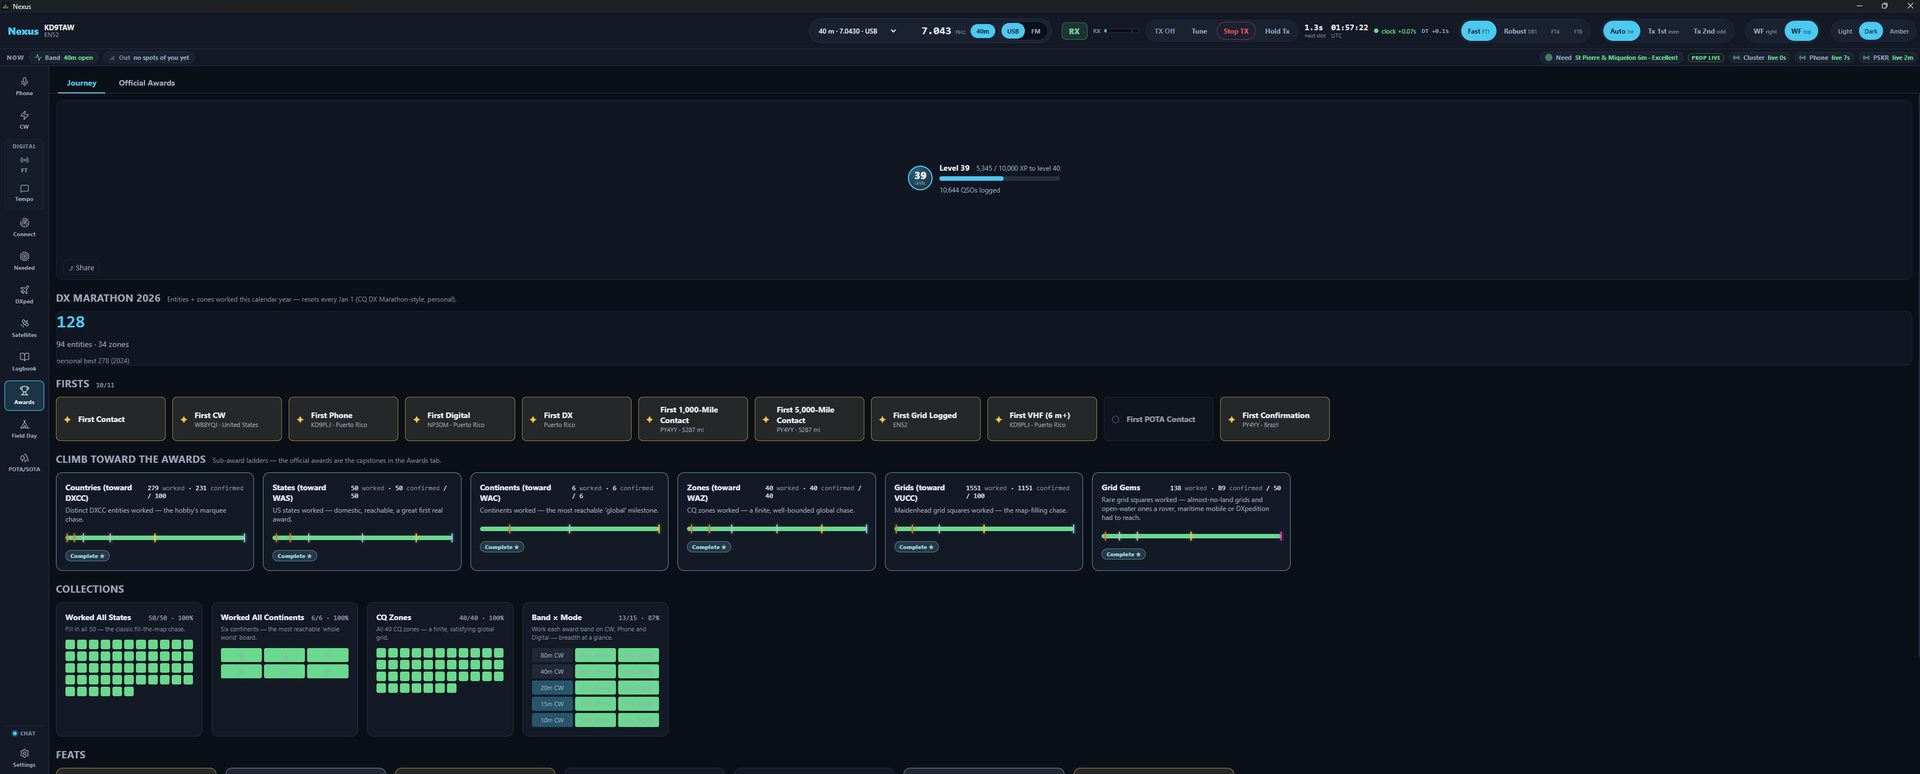Viewport: 1920px width, 774px height.
Task: Open the CW mode in sidebar
Action: [x=24, y=120]
